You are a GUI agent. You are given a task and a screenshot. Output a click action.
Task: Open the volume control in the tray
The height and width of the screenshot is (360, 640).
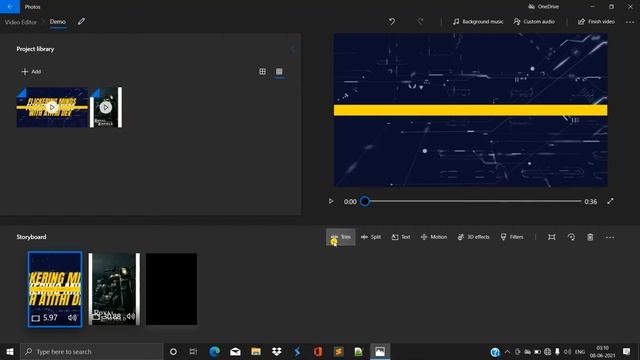(567, 351)
